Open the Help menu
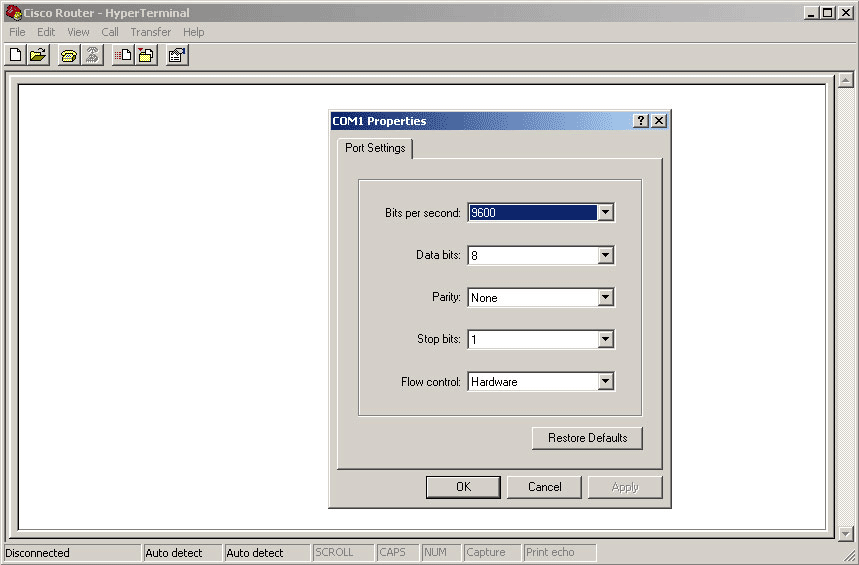Viewport: 859px width, 565px height. [193, 32]
